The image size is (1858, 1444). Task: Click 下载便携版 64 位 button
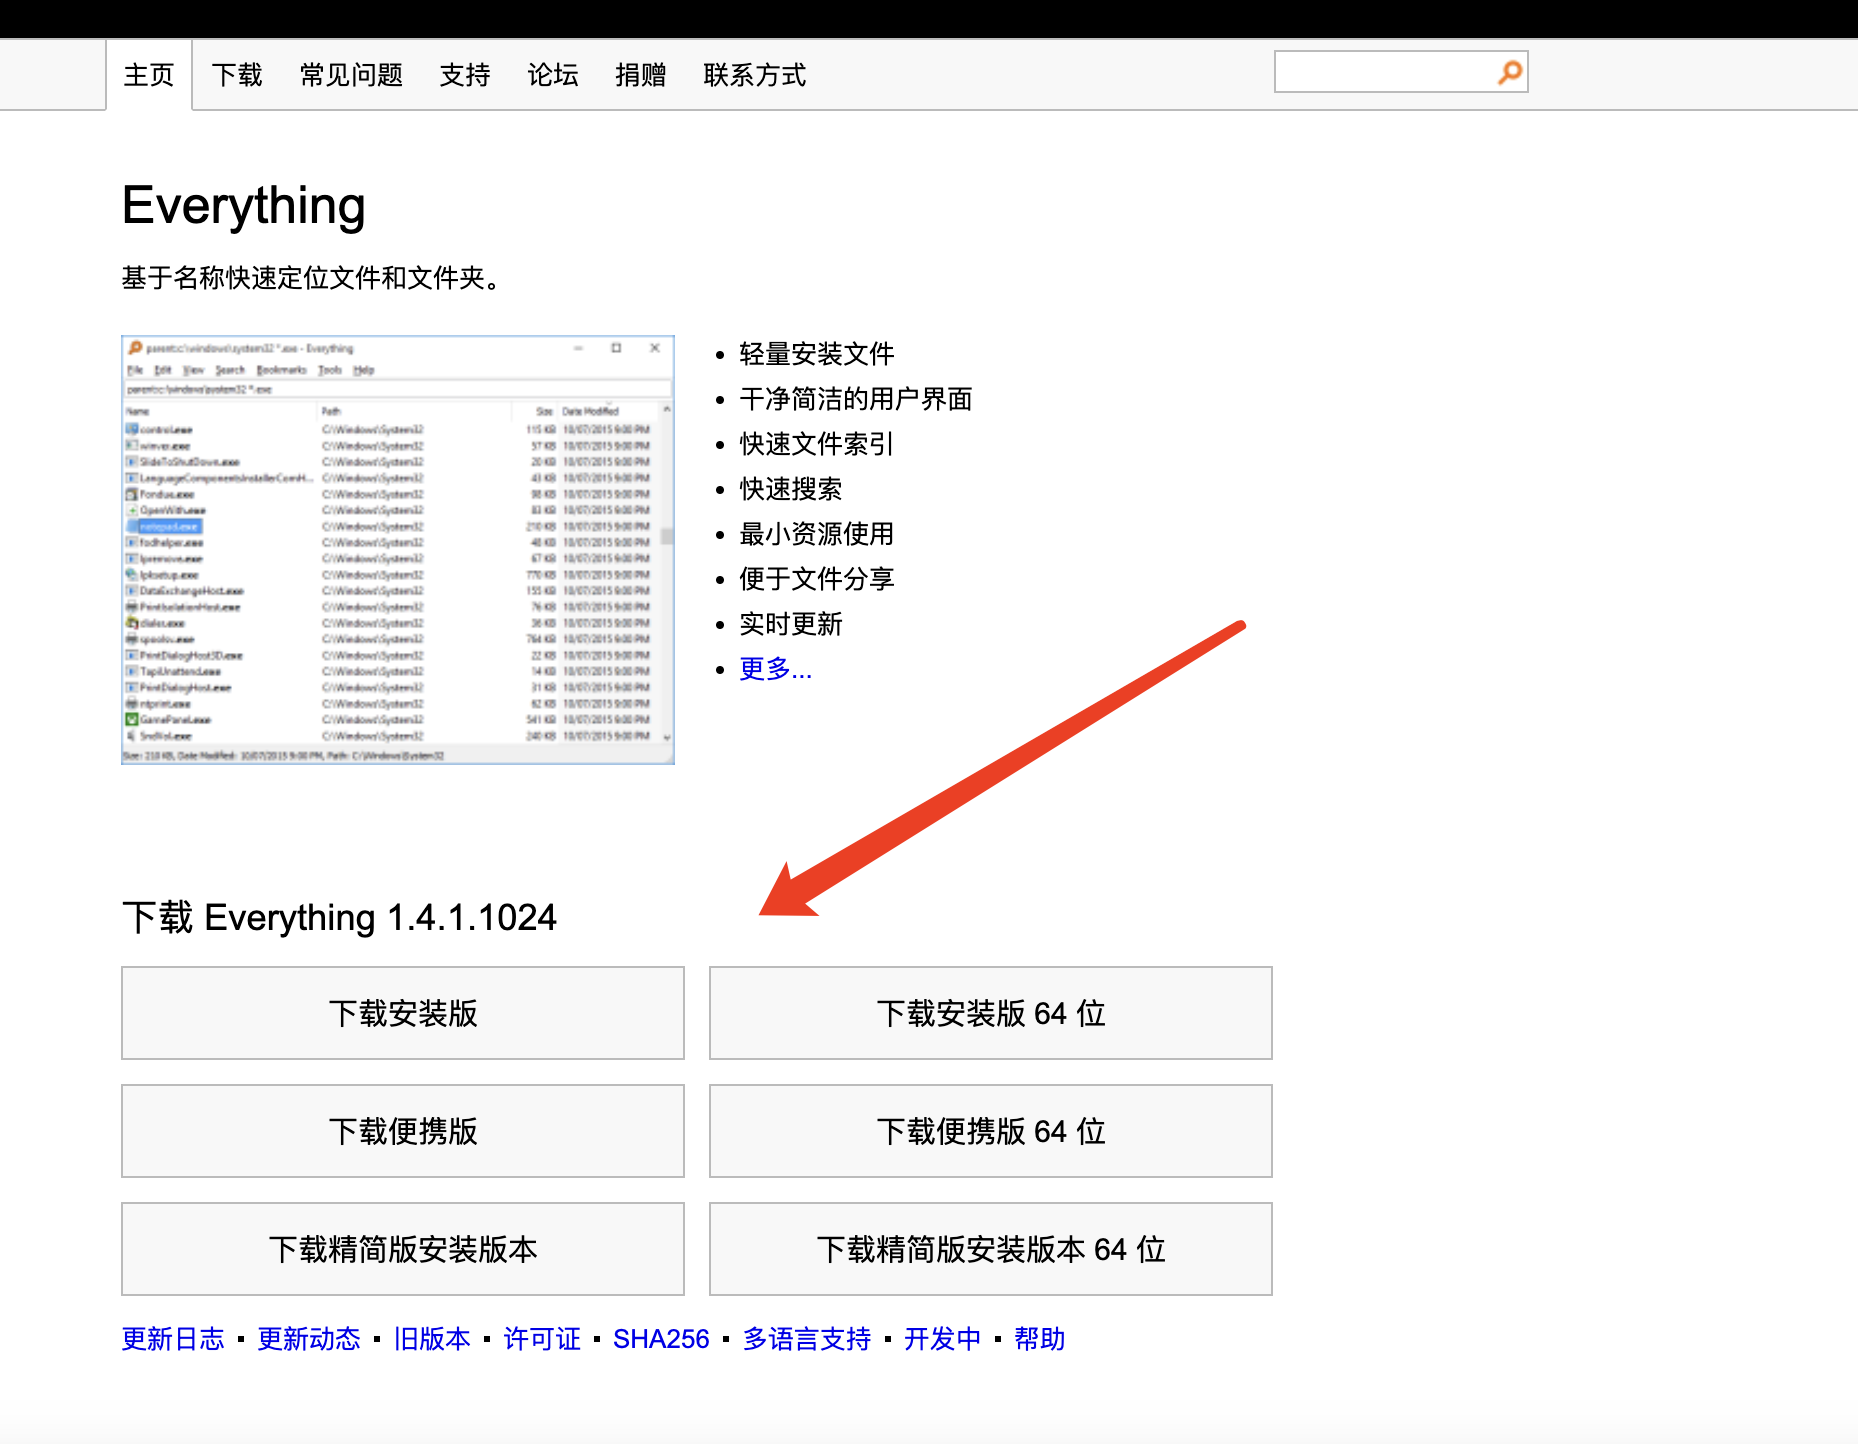coord(991,1131)
